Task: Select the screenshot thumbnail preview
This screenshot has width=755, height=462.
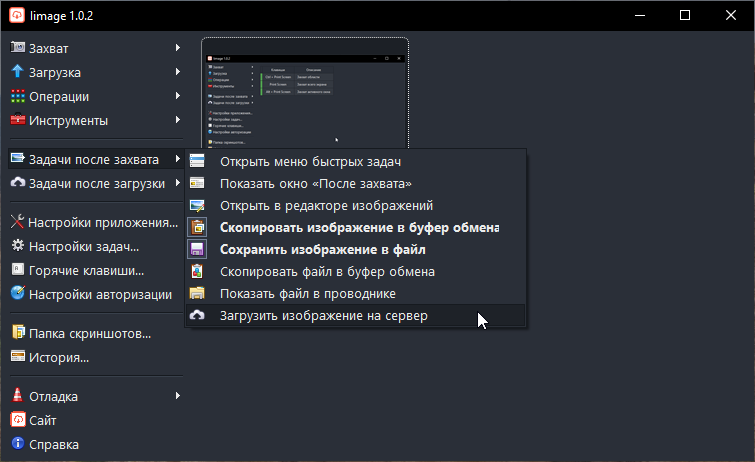Action: point(305,93)
